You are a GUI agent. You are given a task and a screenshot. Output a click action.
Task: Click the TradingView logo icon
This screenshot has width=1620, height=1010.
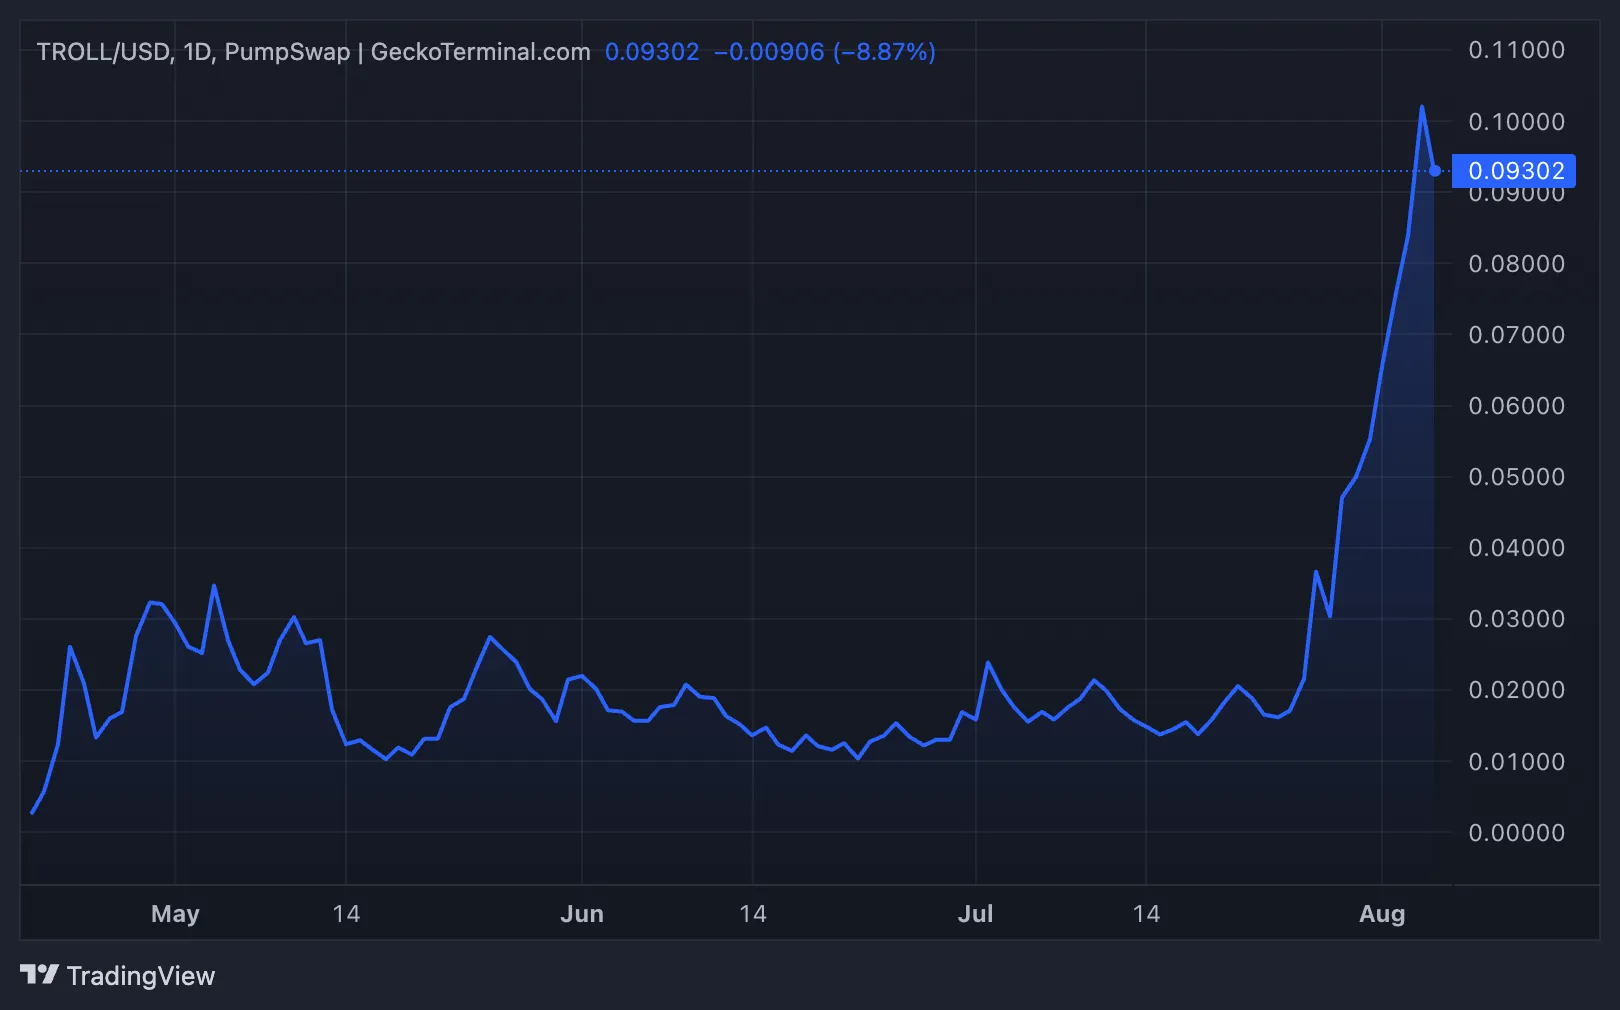point(37,975)
